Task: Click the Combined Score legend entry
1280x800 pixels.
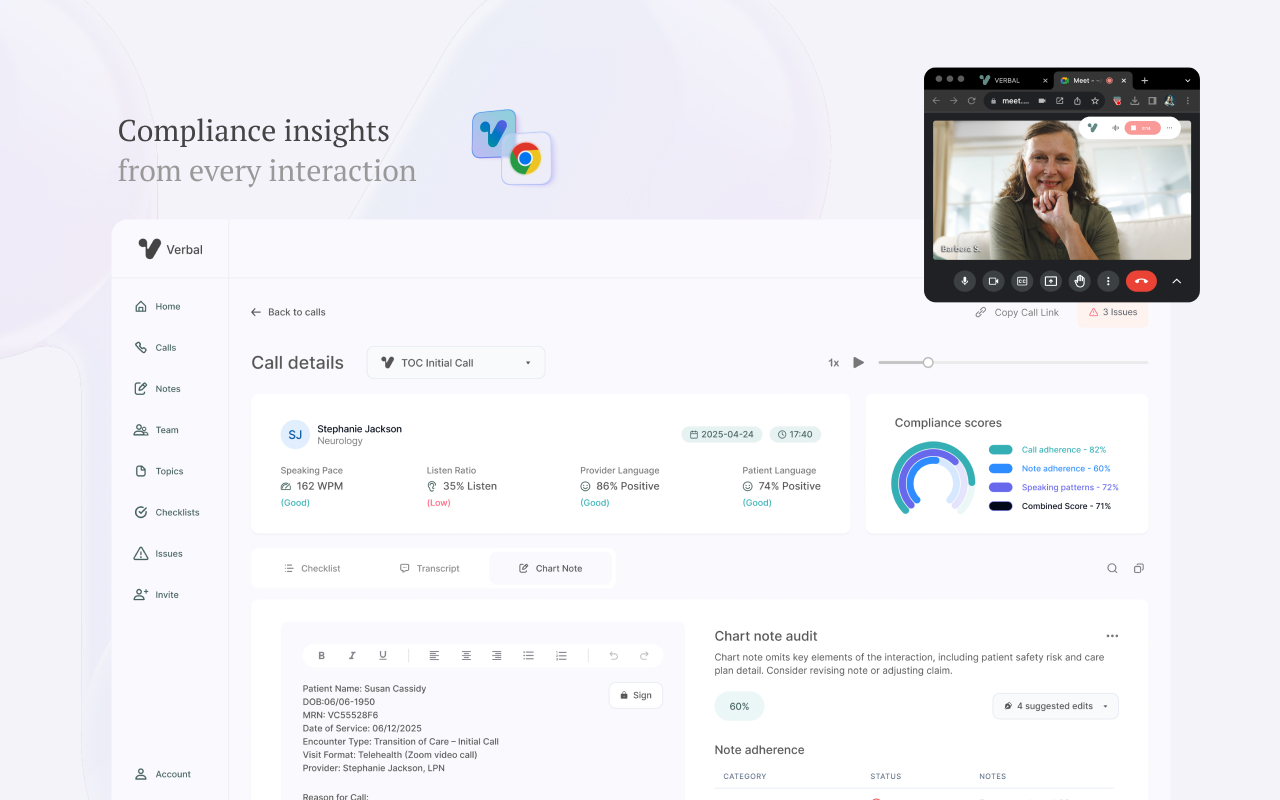Action: click(1050, 506)
